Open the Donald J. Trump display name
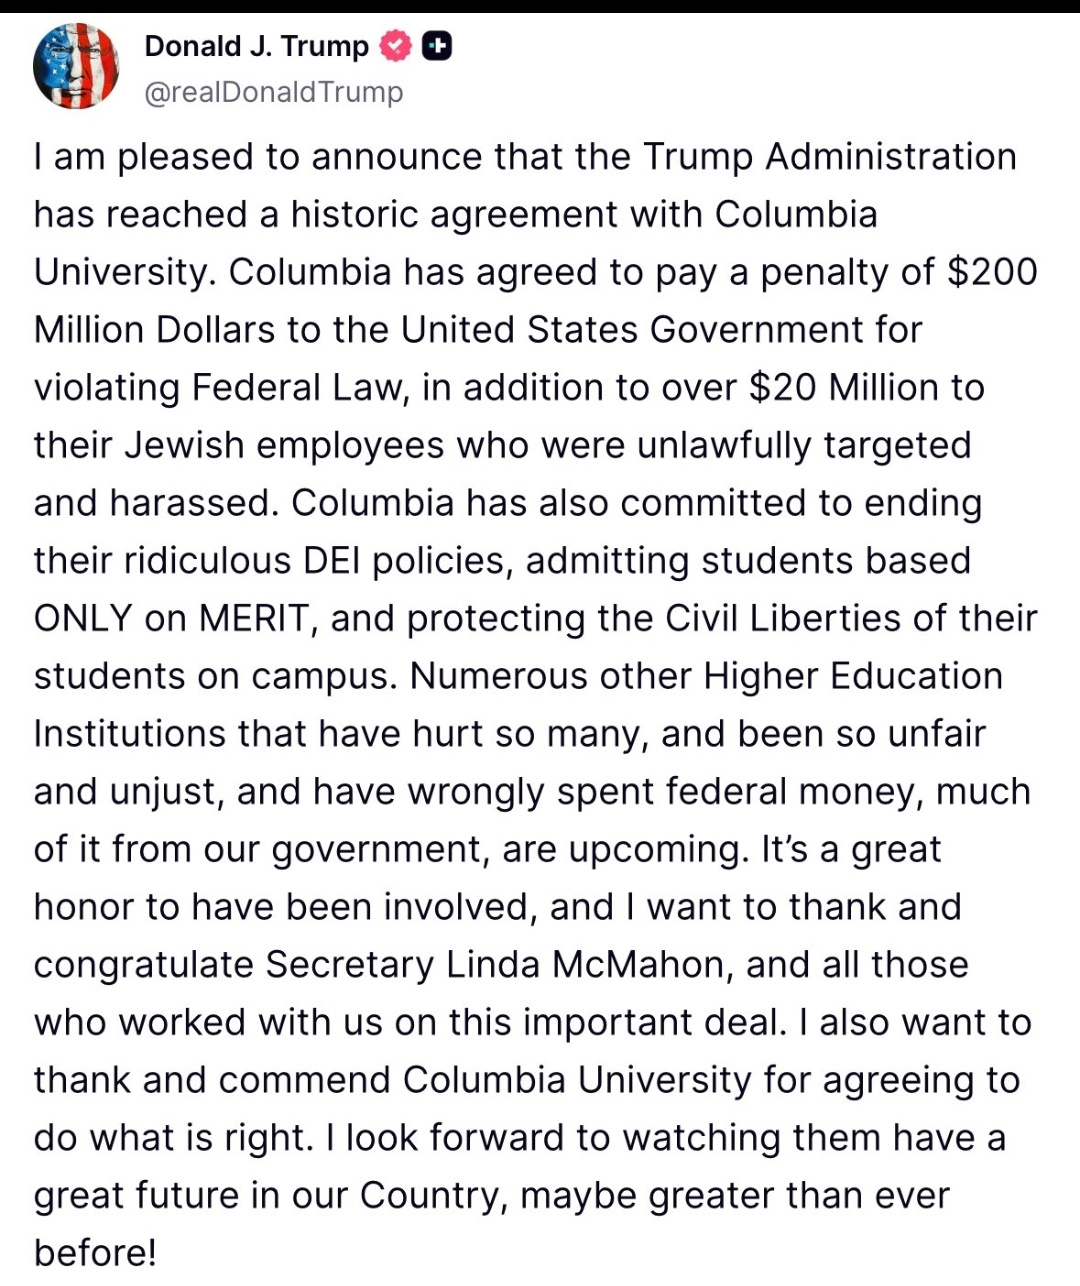This screenshot has width=1080, height=1286. pos(256,46)
